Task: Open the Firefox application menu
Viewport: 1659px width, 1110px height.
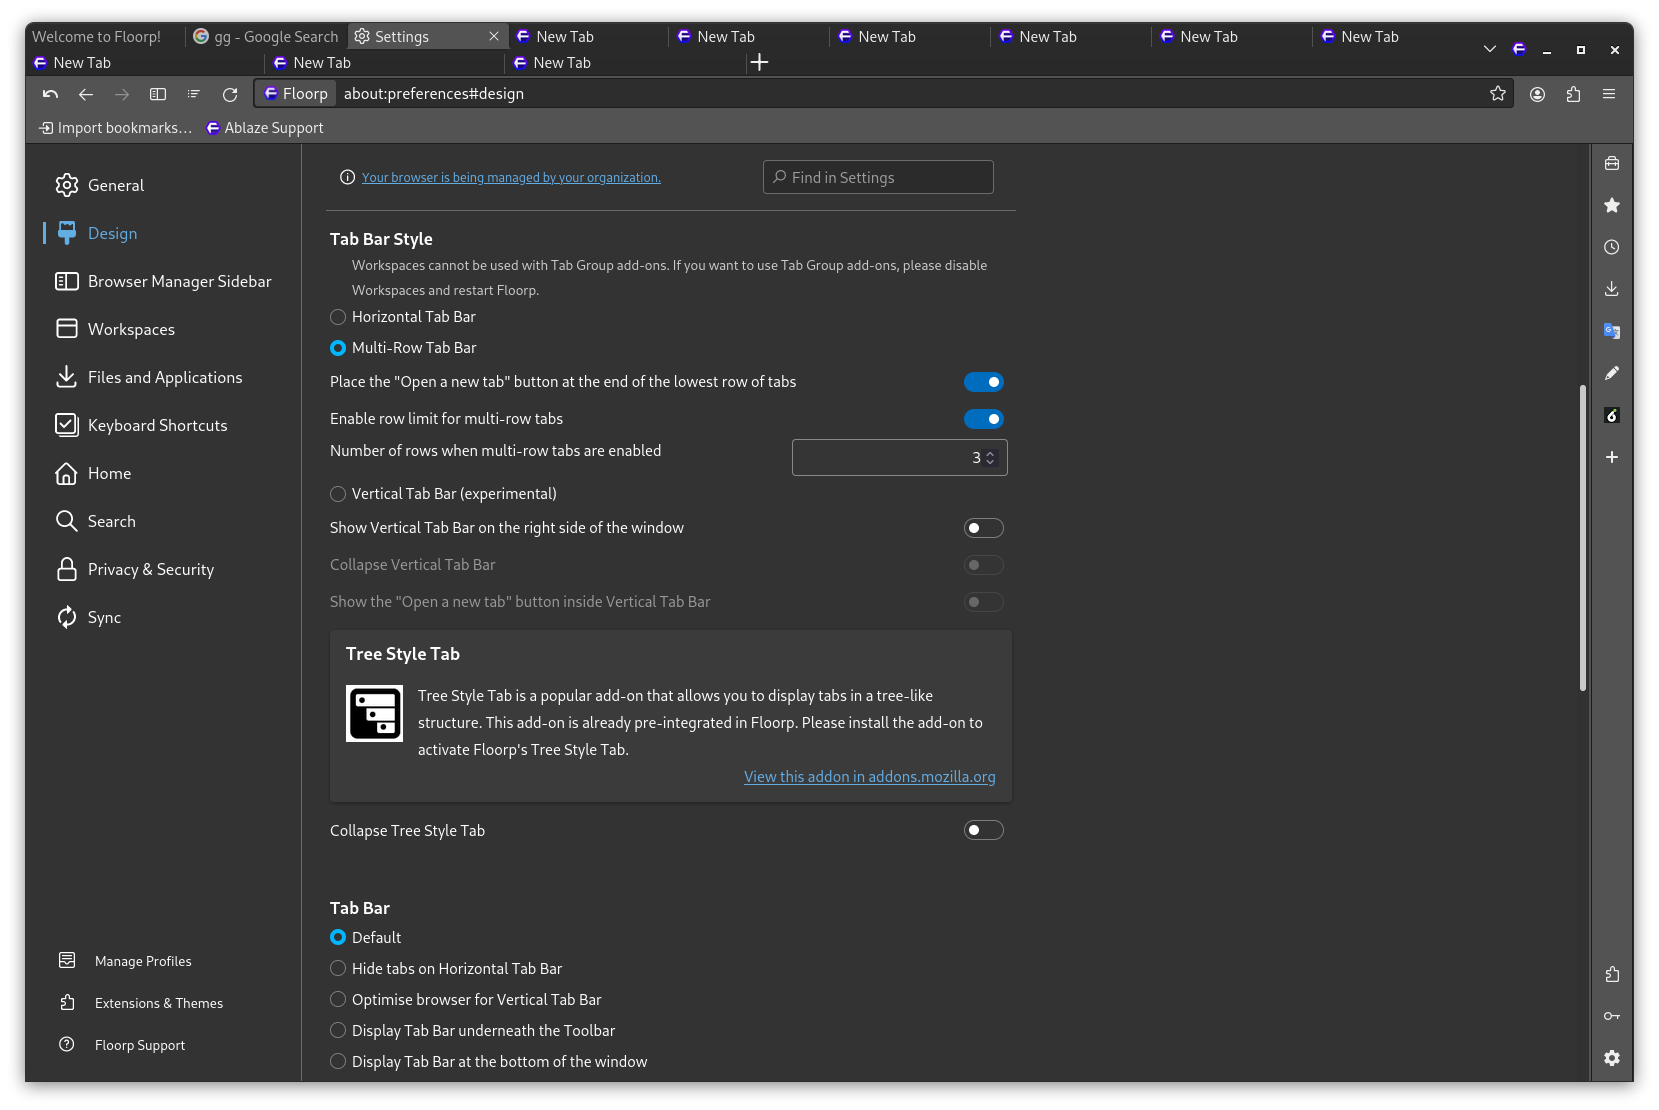Action: (x=1610, y=93)
